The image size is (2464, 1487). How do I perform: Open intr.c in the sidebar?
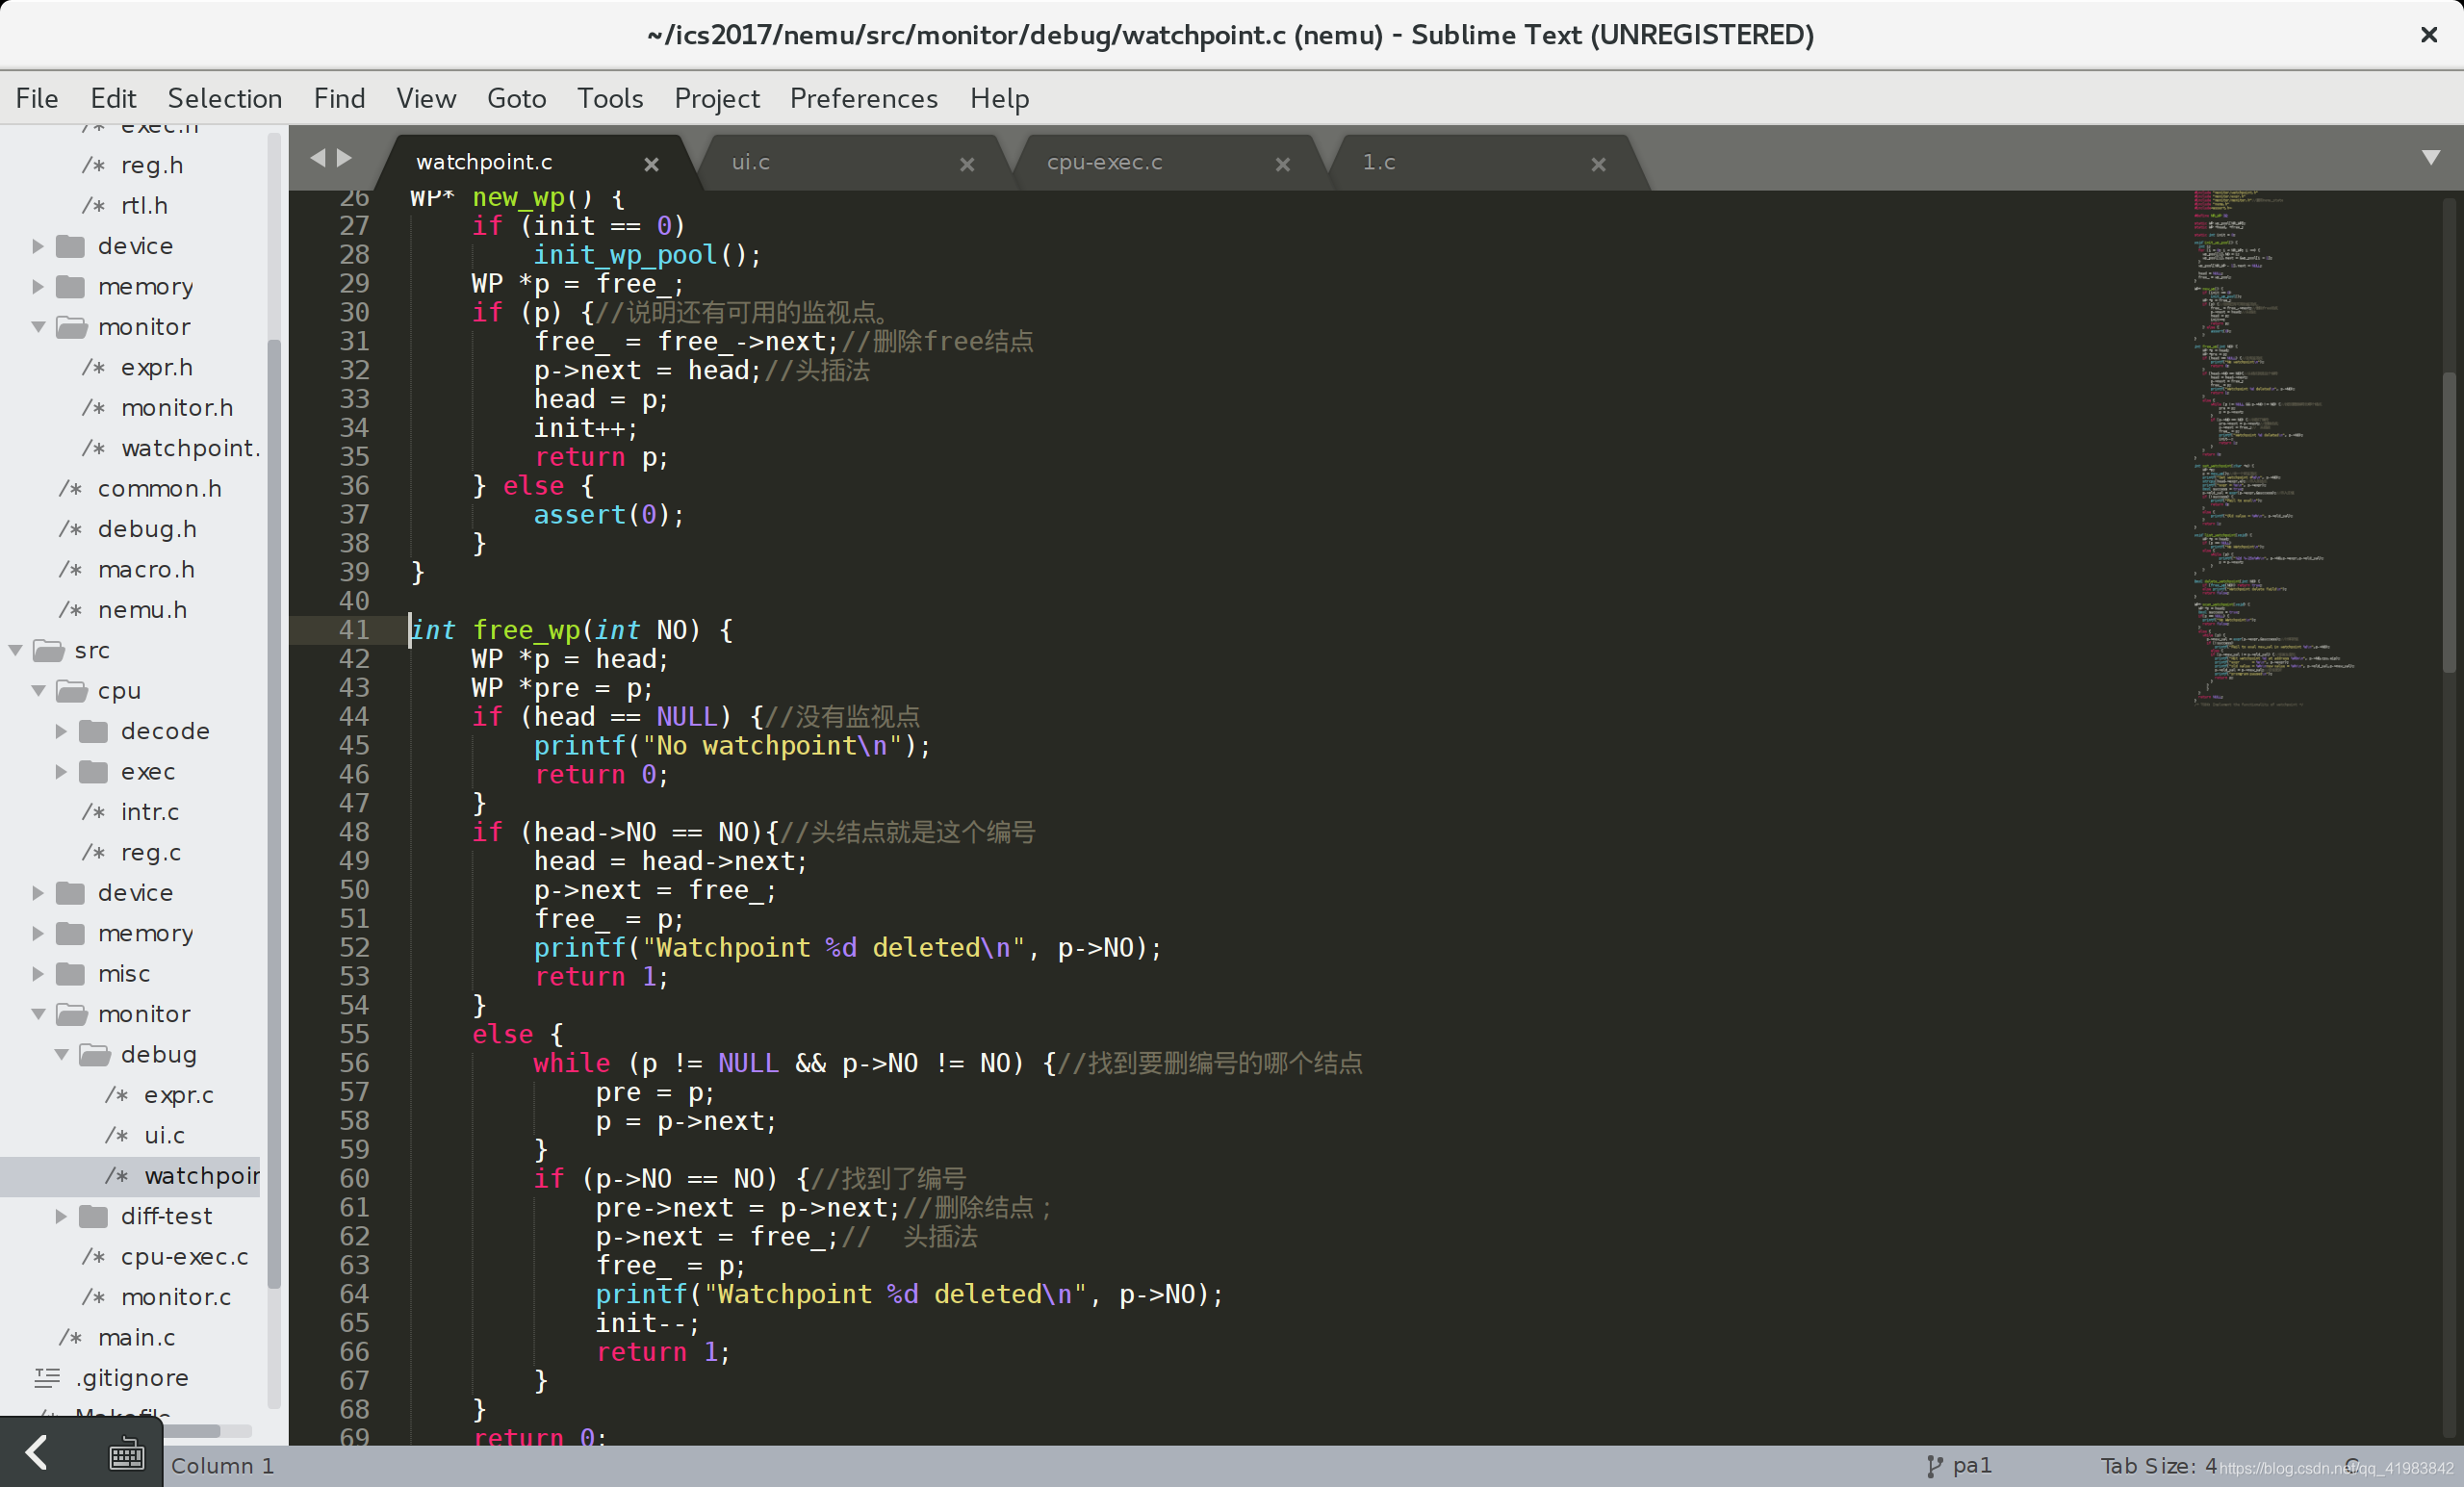coord(150,812)
